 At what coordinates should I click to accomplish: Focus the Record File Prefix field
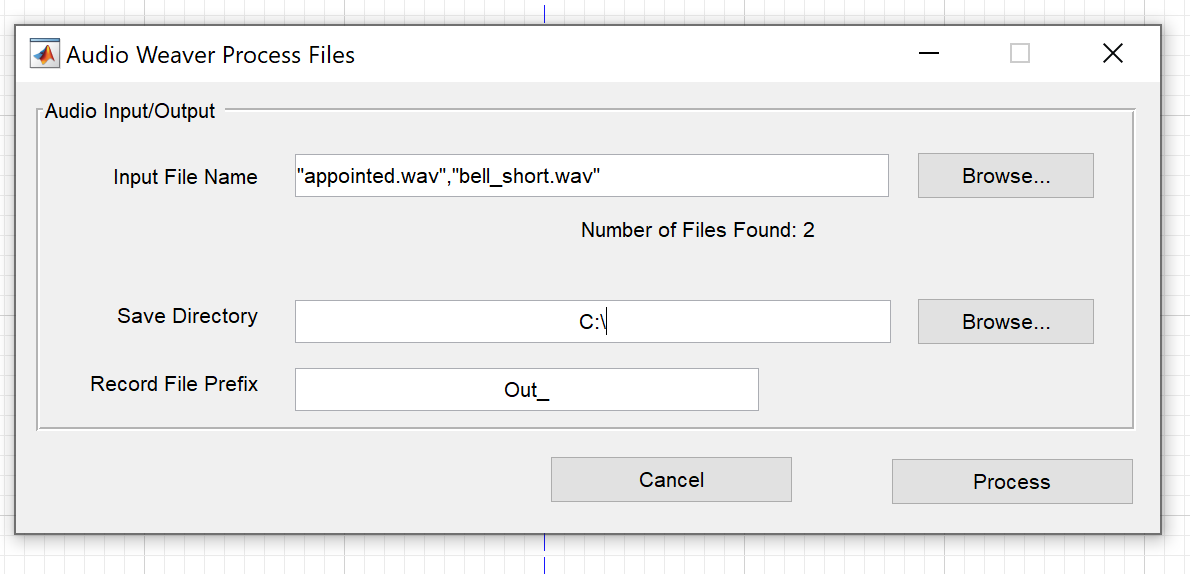[x=526, y=390]
